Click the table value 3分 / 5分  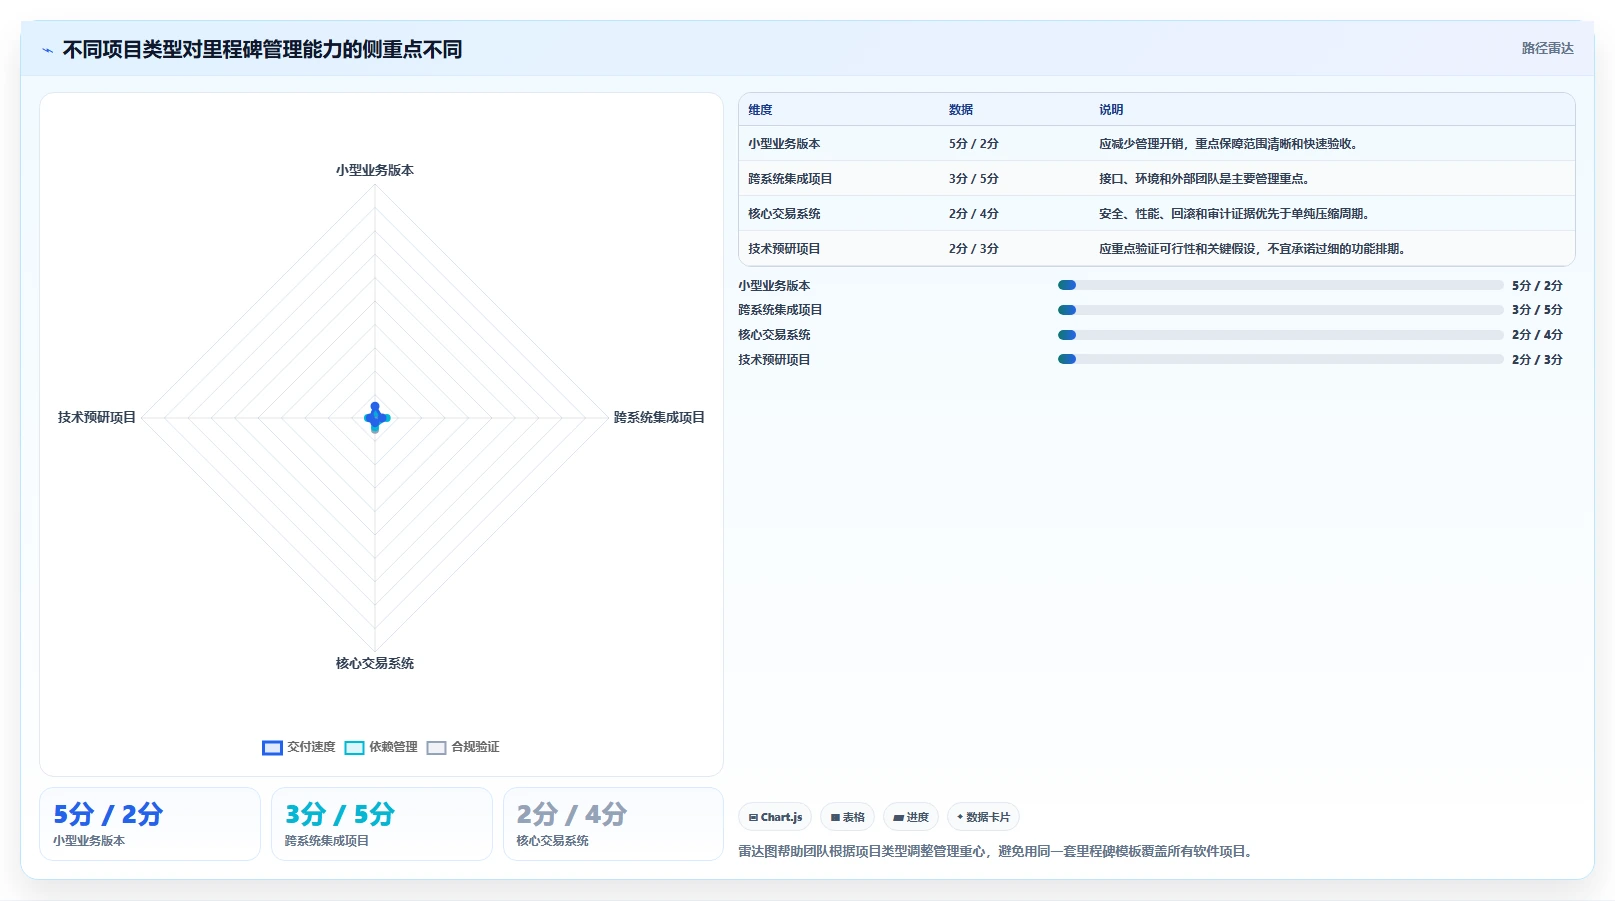pos(974,179)
